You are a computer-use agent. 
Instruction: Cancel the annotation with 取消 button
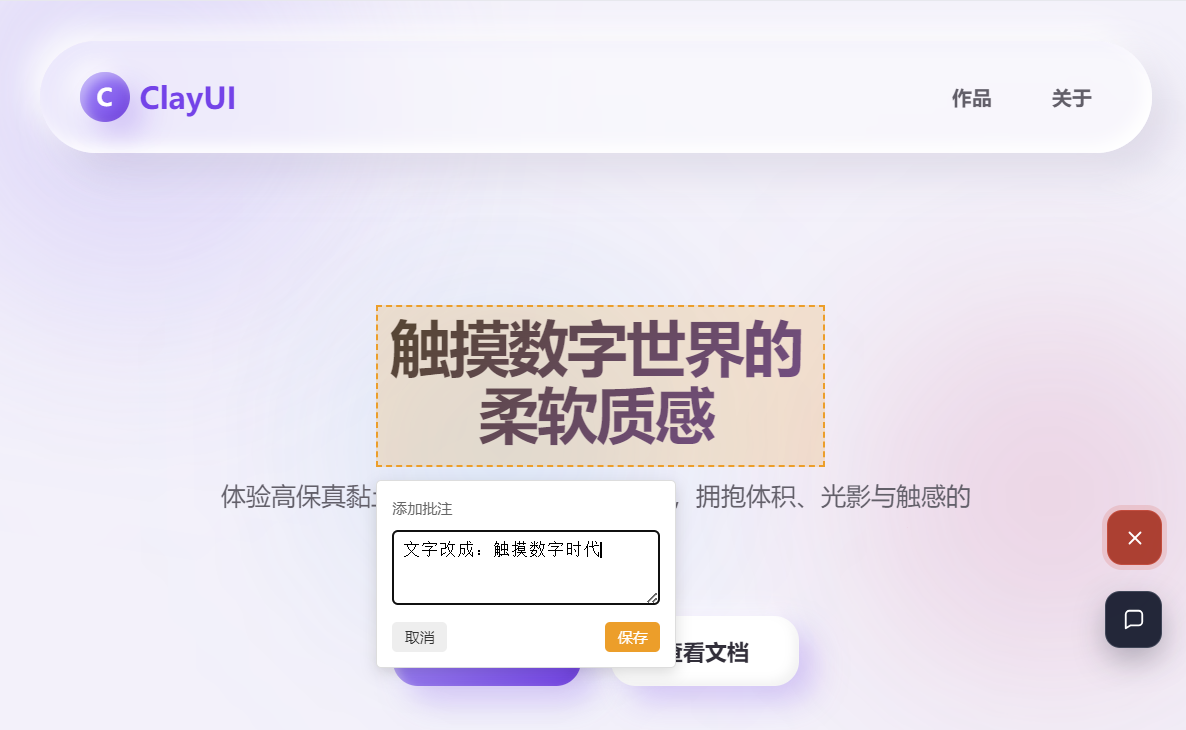419,637
